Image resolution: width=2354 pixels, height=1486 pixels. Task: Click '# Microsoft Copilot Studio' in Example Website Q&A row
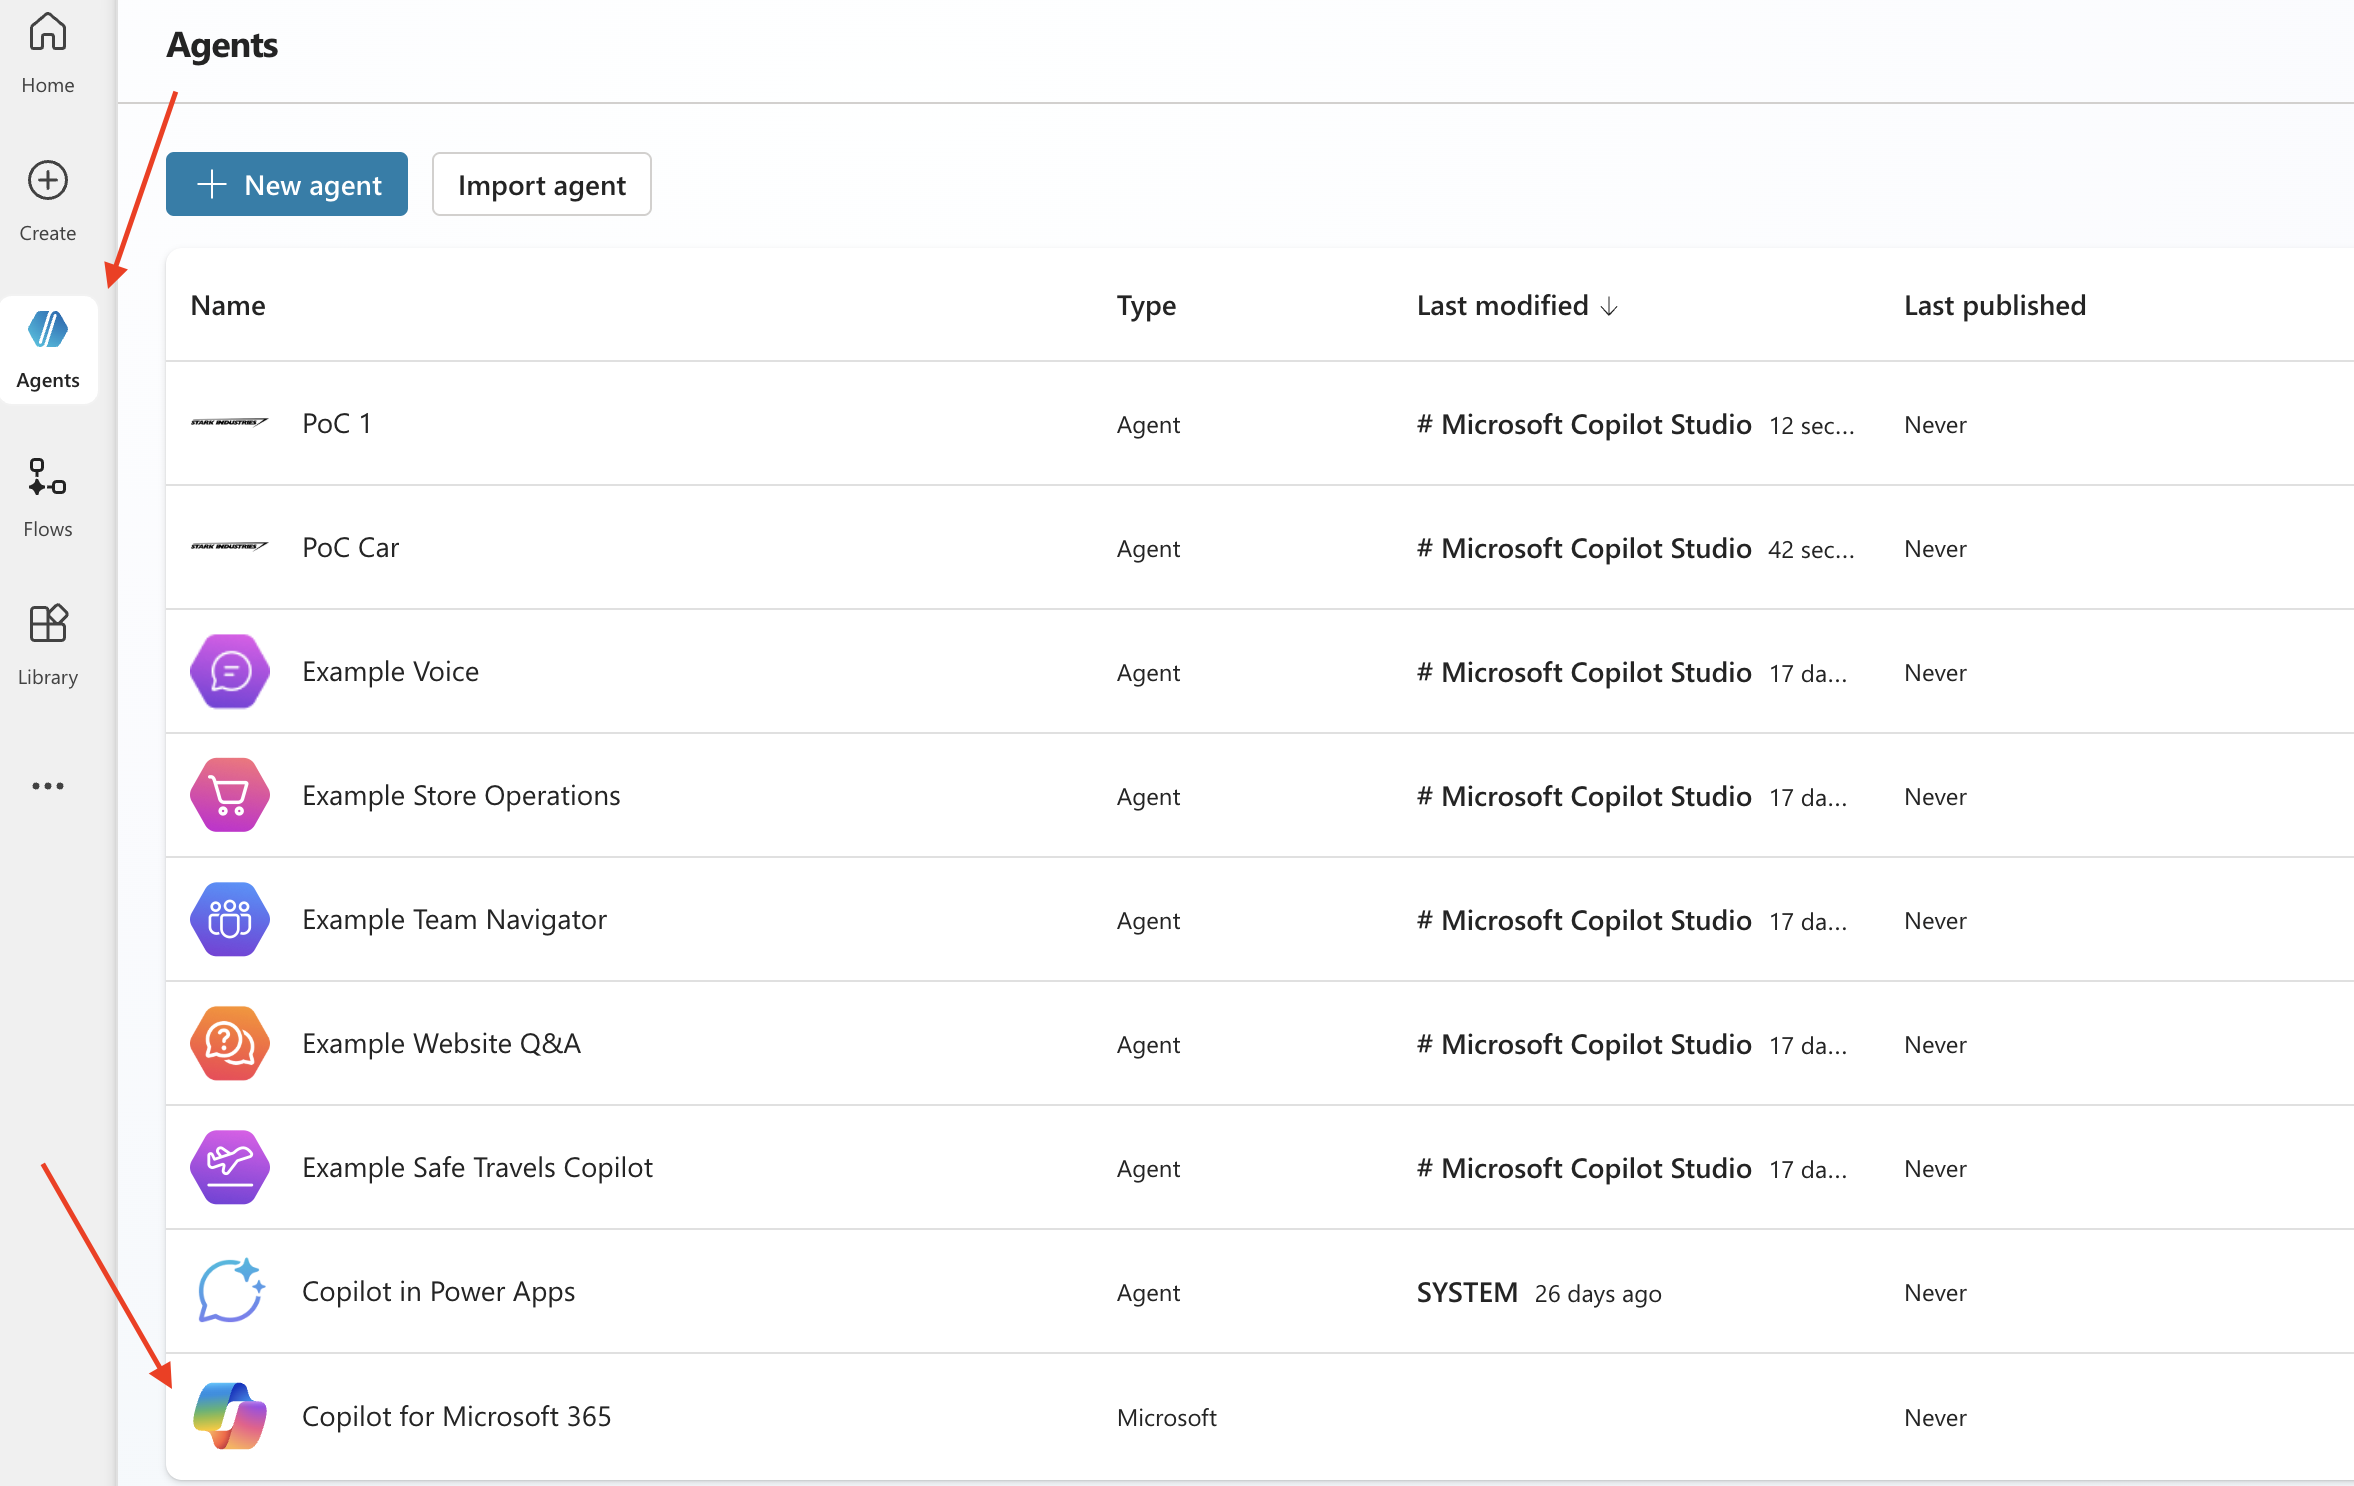(x=1584, y=1044)
